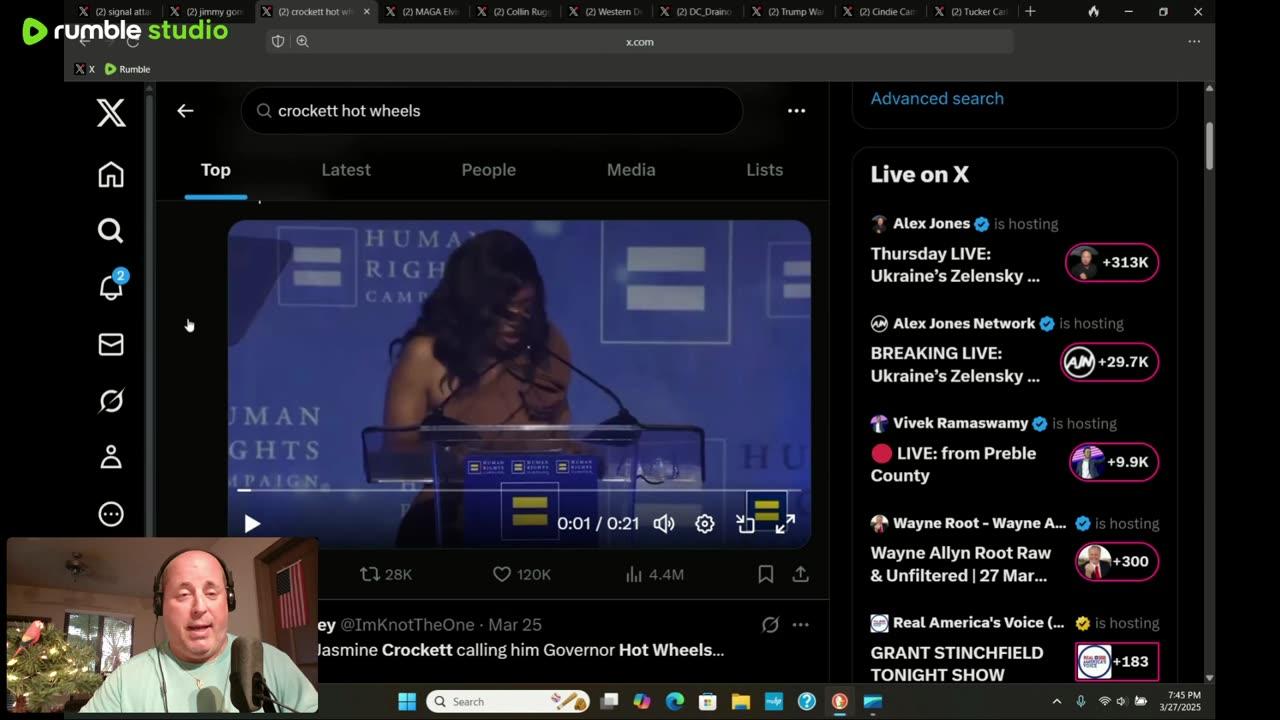This screenshot has height=720, width=1280.
Task: Open File Explorer from taskbar
Action: pos(740,702)
